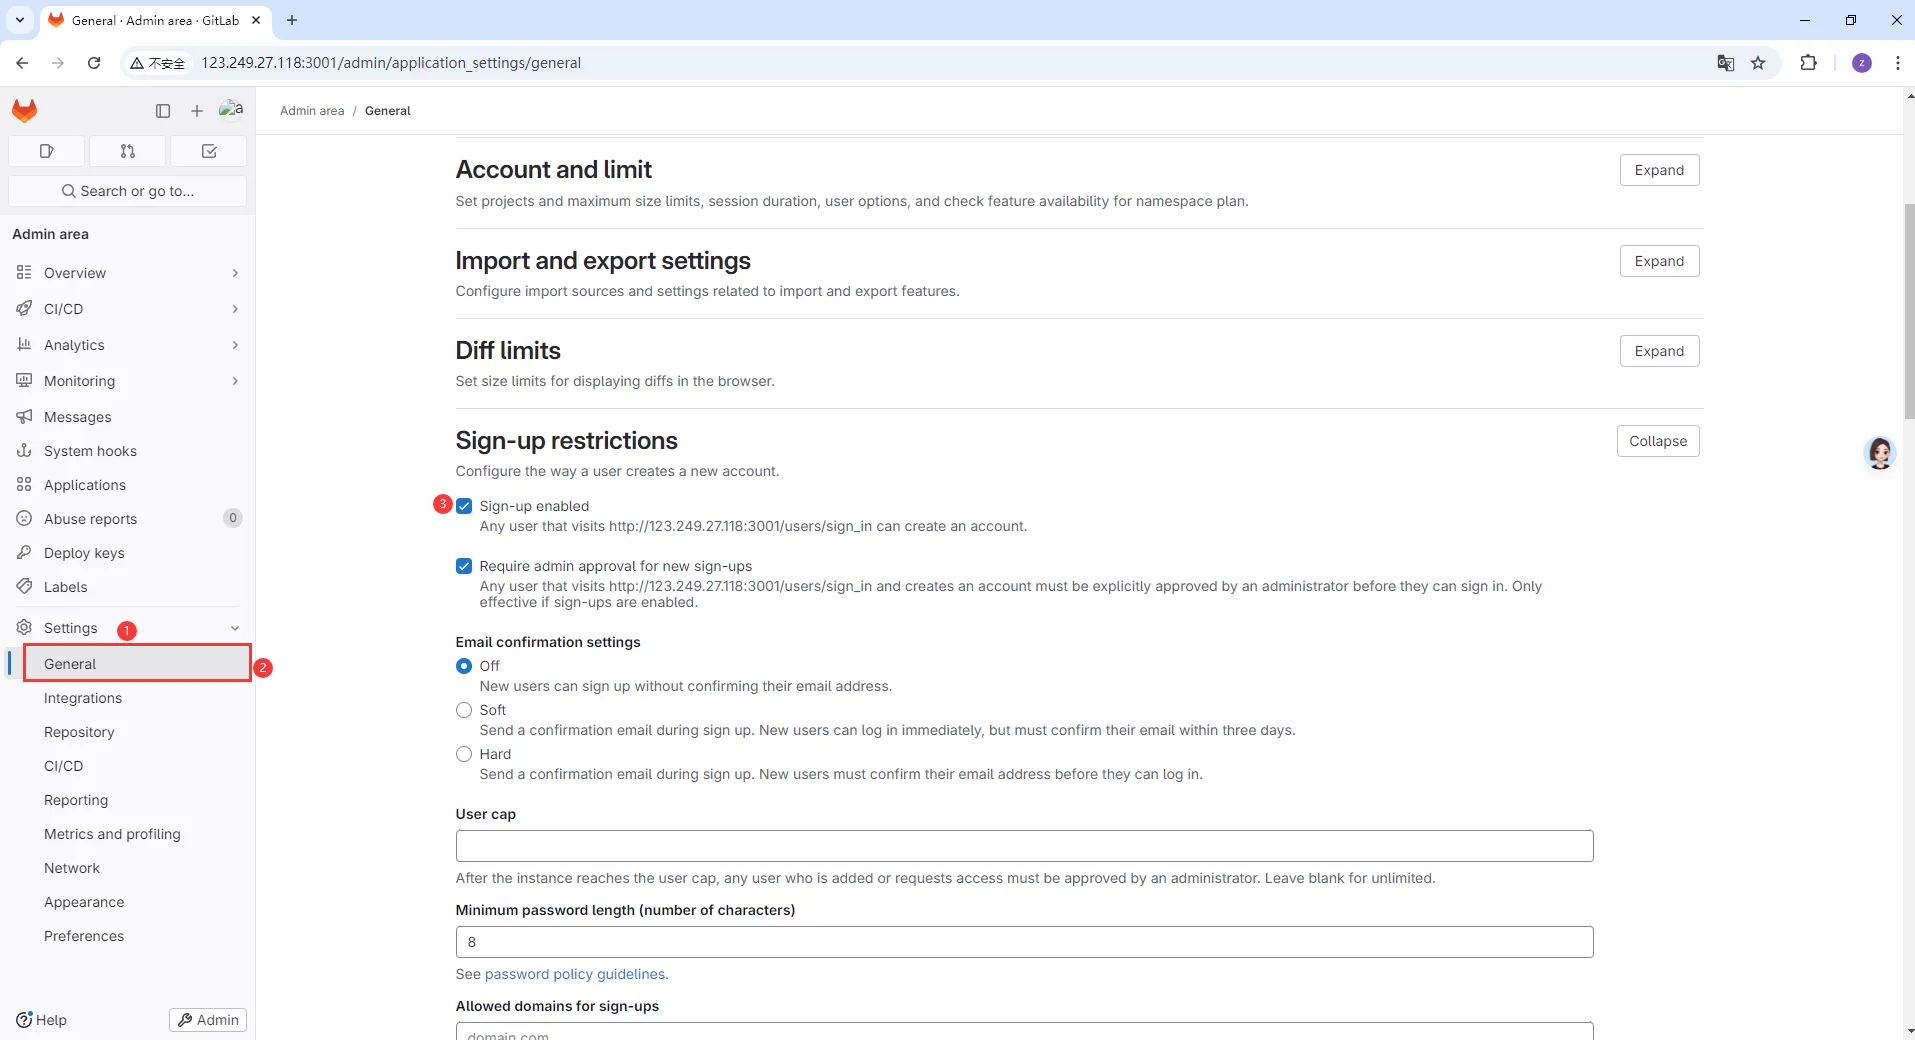The image size is (1915, 1040).
Task: Click the GitLab logo home icon
Action: (x=25, y=110)
